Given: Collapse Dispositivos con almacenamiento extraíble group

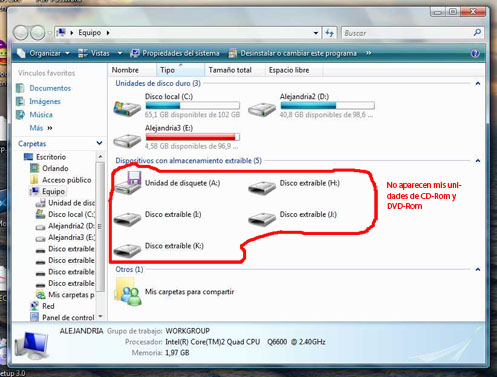Looking at the screenshot, I should pos(478,161).
